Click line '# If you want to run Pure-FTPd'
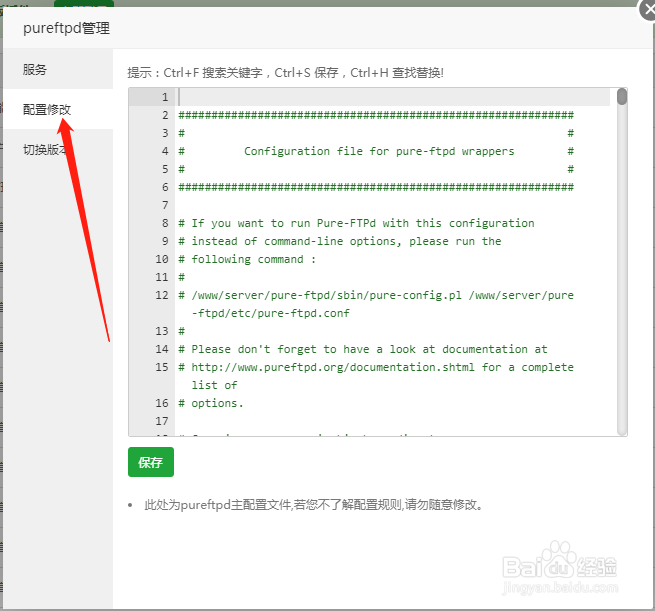Image resolution: width=655 pixels, height=611 pixels. (356, 223)
